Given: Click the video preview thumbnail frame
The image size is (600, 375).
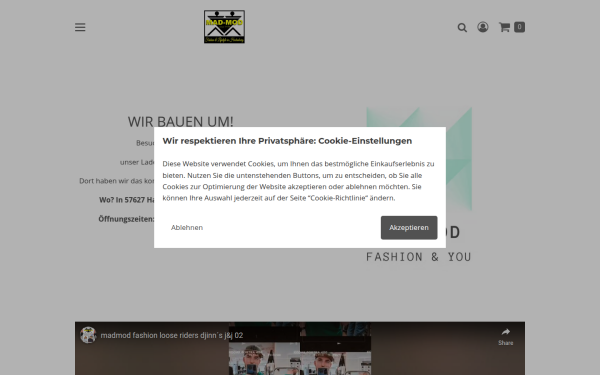Looking at the screenshot, I should tap(300, 349).
